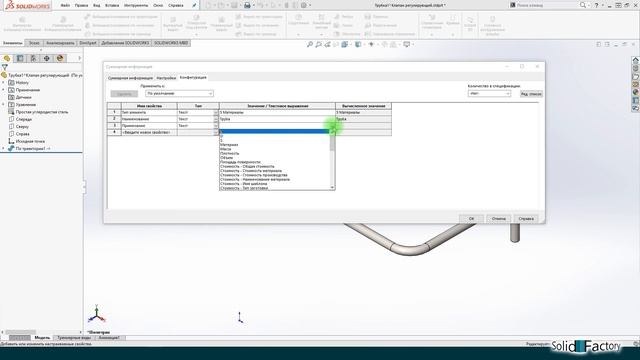The width and height of the screenshot is (640, 360).
Task: Click the search magnifier icon
Action: (583, 5)
